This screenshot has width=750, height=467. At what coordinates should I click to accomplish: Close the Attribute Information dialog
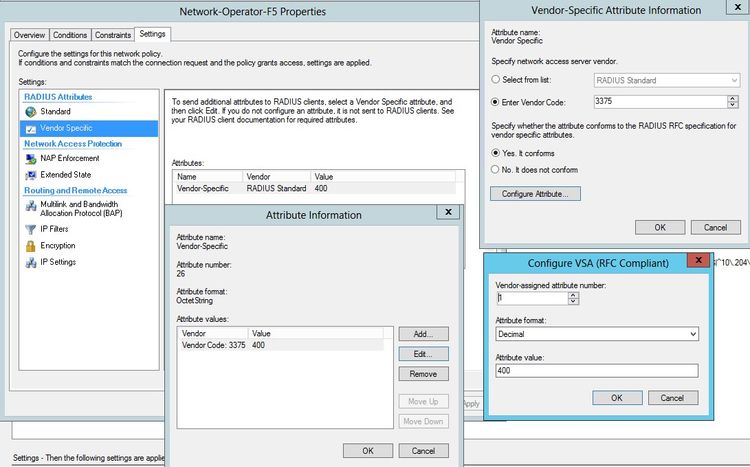pyautogui.click(x=448, y=212)
